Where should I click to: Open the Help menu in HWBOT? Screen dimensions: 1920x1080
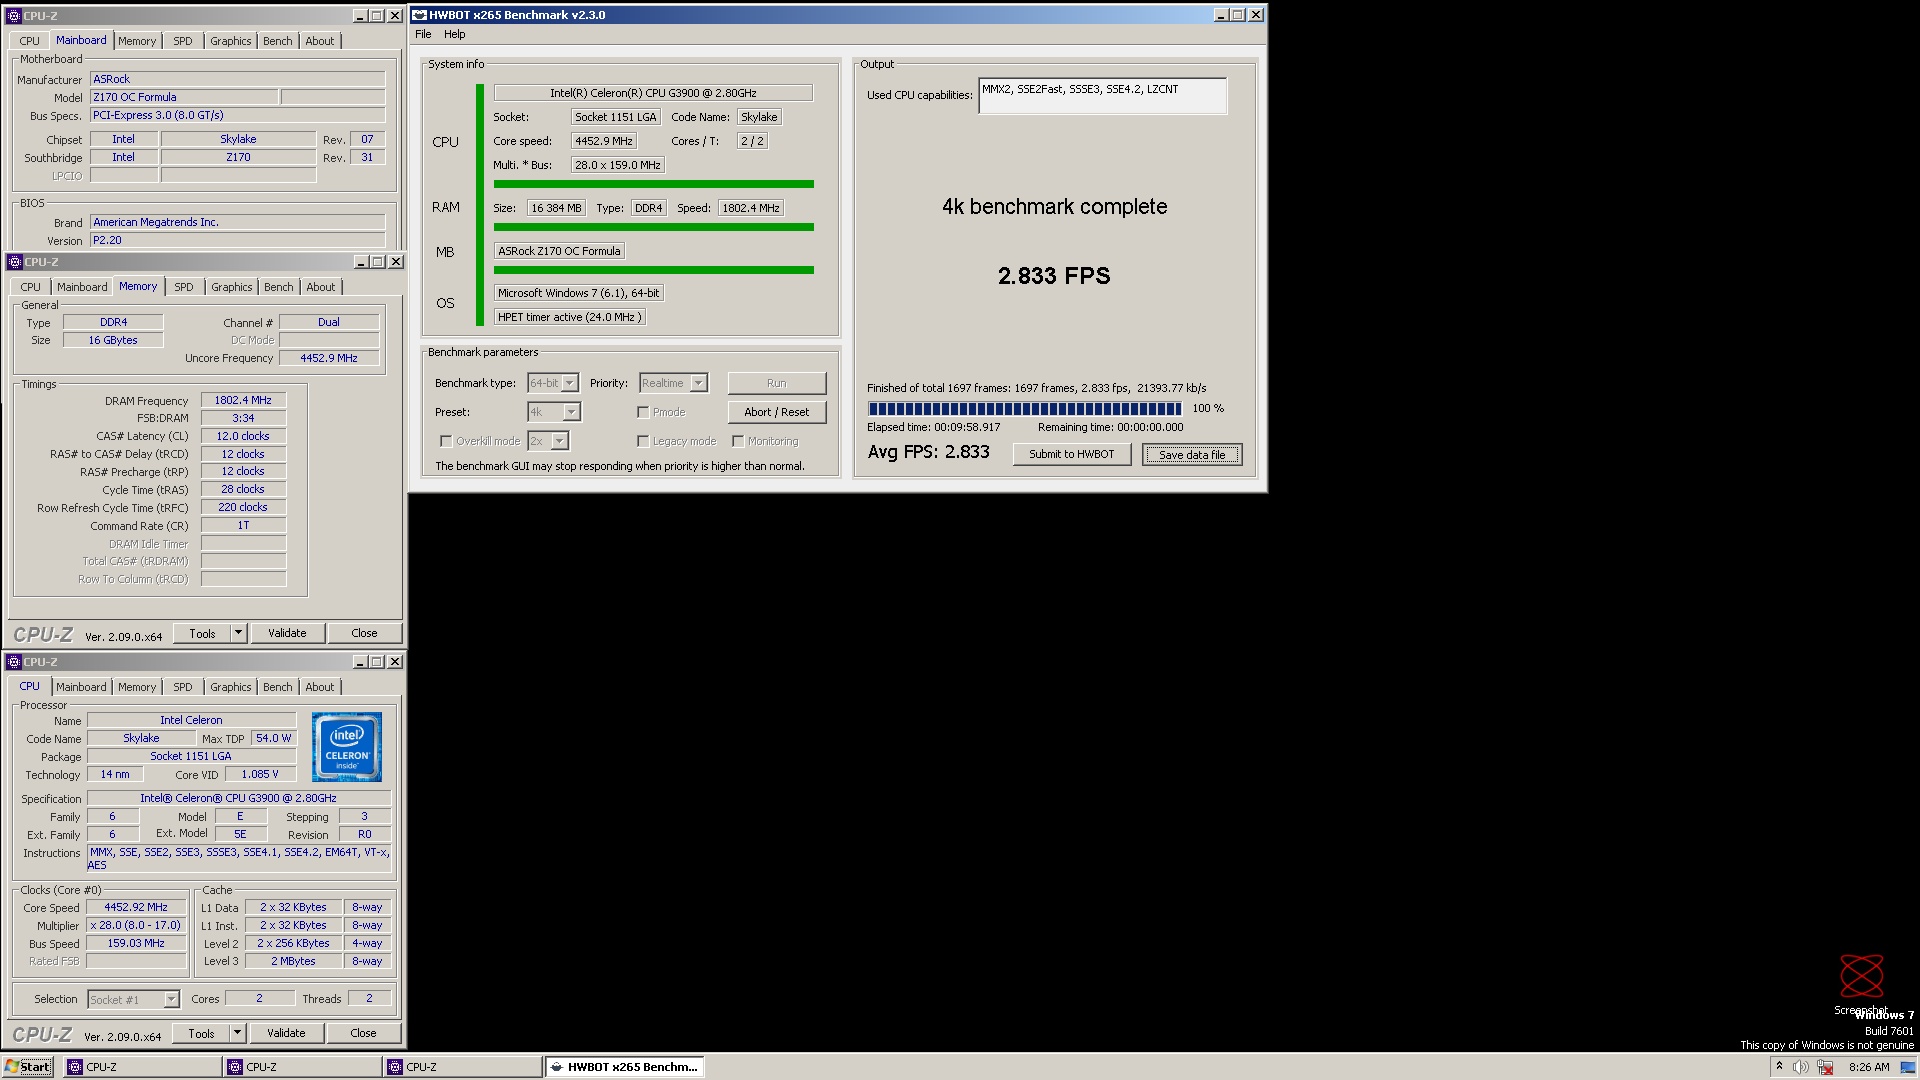point(455,34)
